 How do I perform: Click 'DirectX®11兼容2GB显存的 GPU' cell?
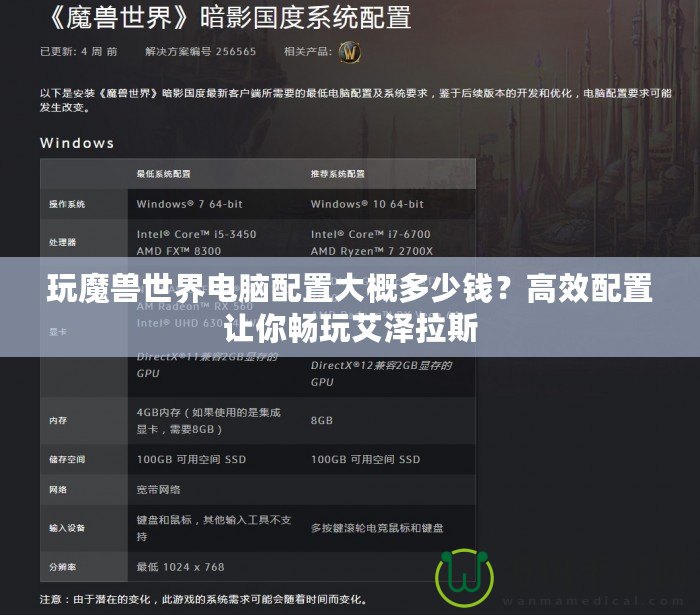(207, 365)
